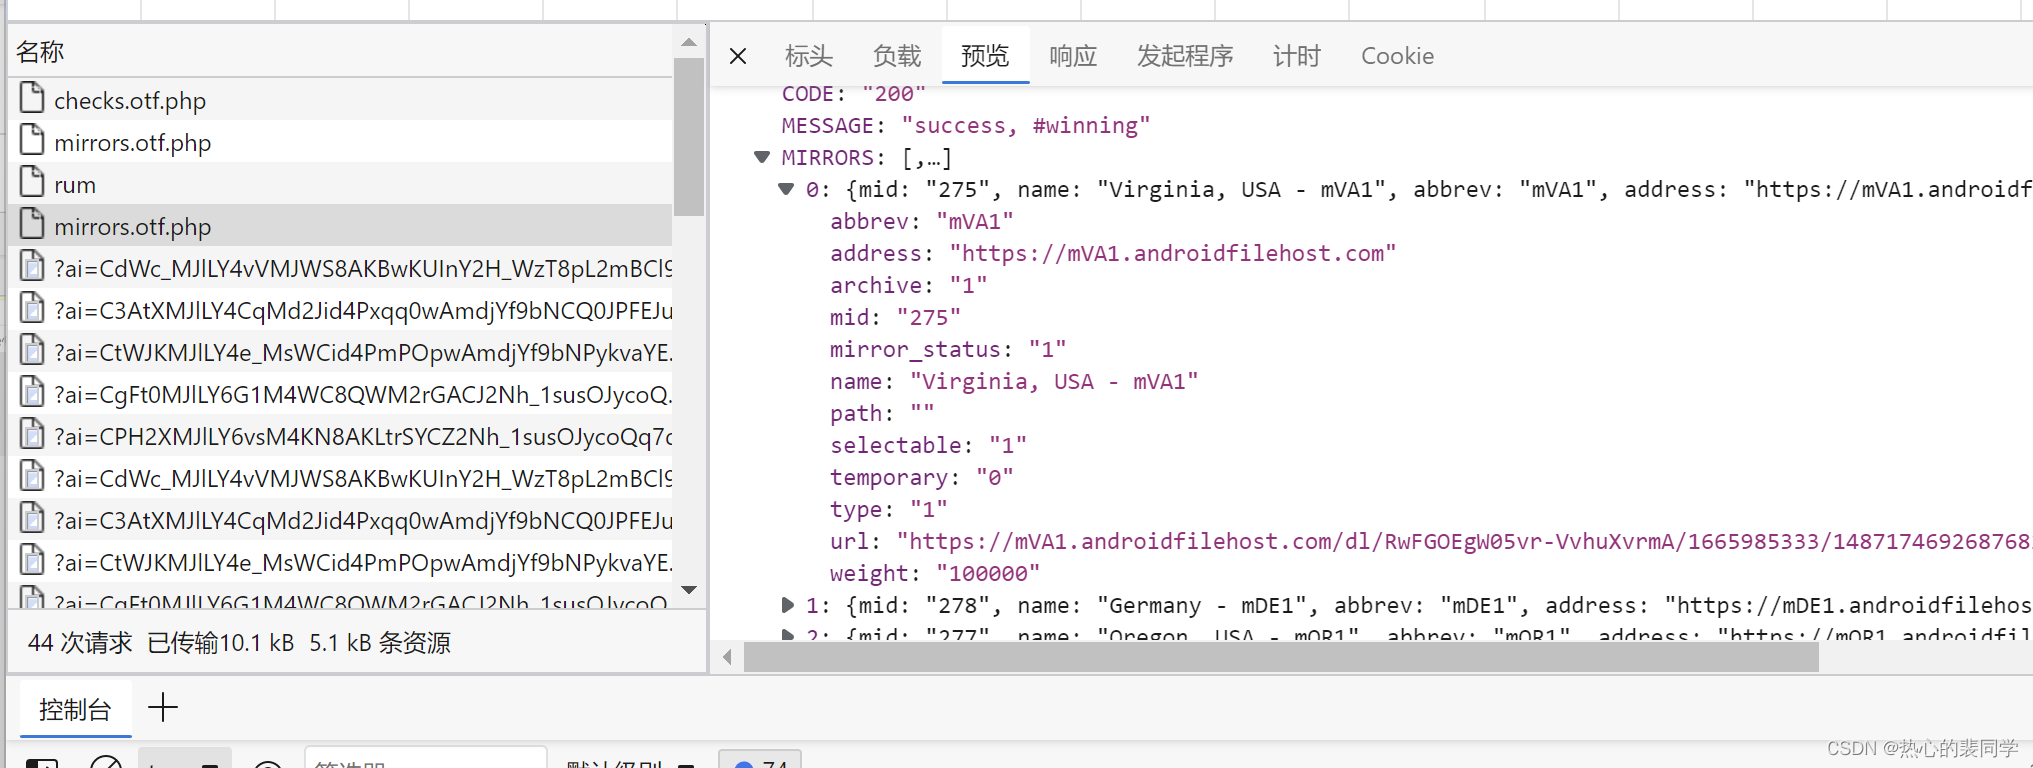The width and height of the screenshot is (2033, 768).
Task: Click the 已传输10.1 kB status text
Action: [x=221, y=642]
